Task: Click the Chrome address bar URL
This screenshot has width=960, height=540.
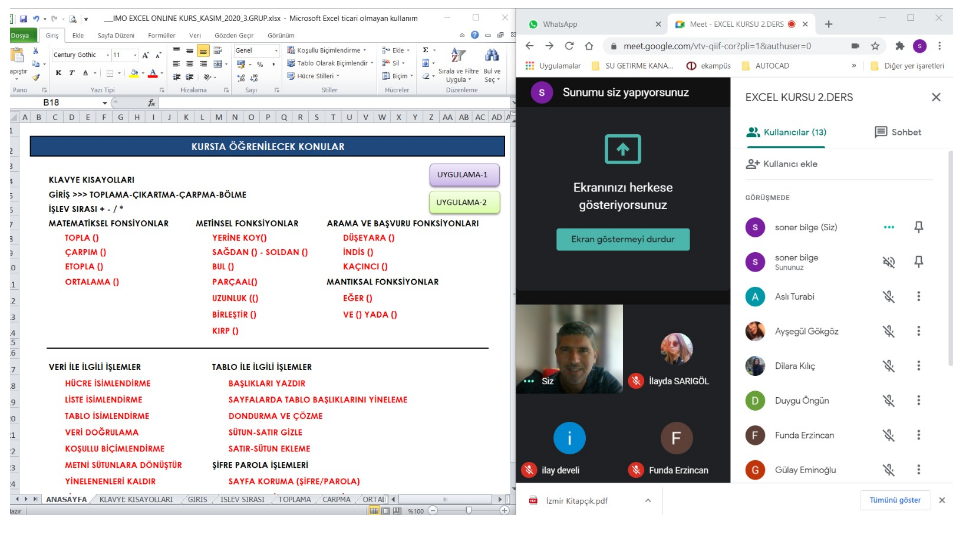Action: tap(716, 46)
